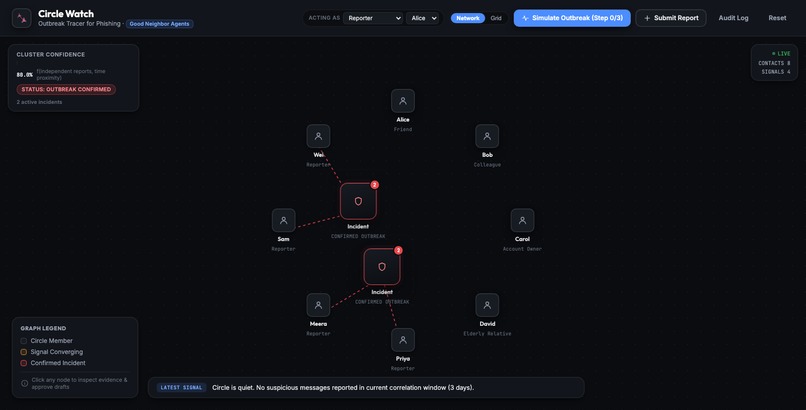806x410 pixels.
Task: Click the Reset button
Action: pos(777,18)
